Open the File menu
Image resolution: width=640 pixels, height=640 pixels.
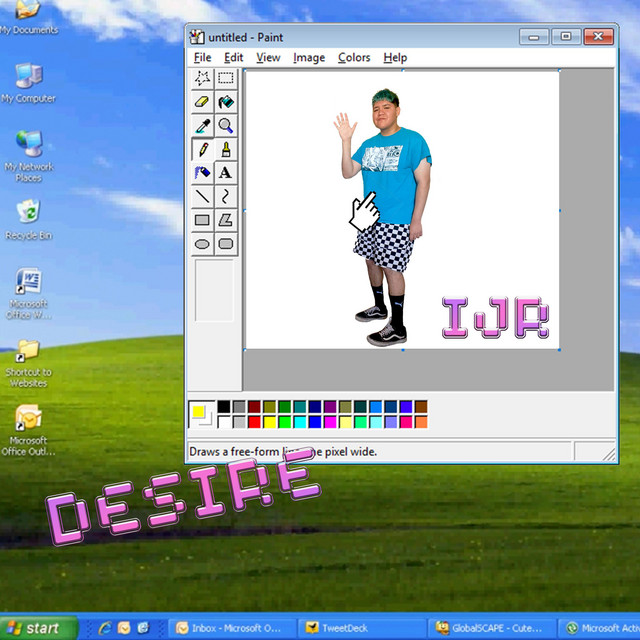[x=202, y=58]
